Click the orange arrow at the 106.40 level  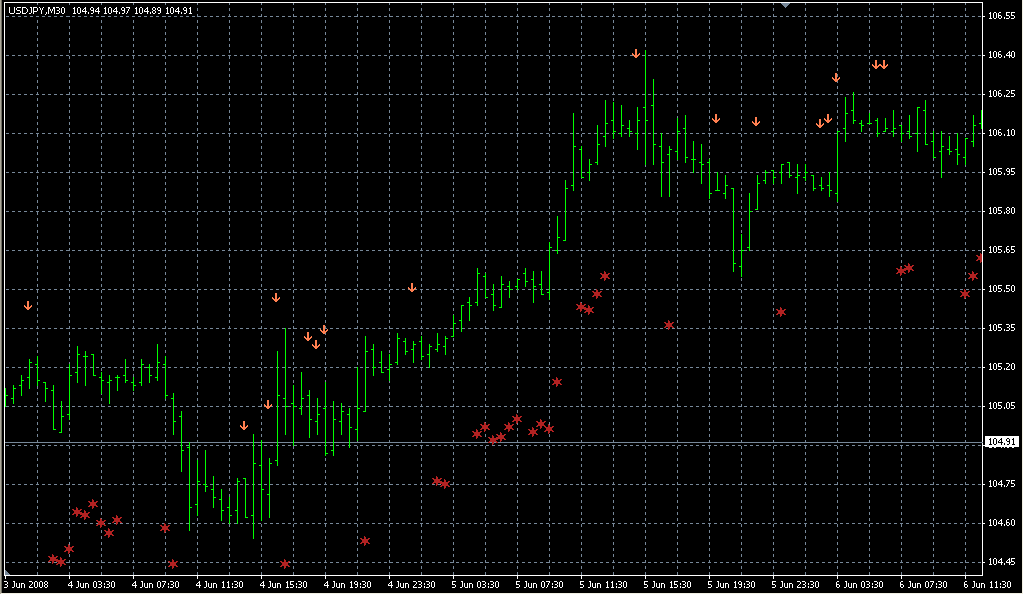pyautogui.click(x=636, y=53)
